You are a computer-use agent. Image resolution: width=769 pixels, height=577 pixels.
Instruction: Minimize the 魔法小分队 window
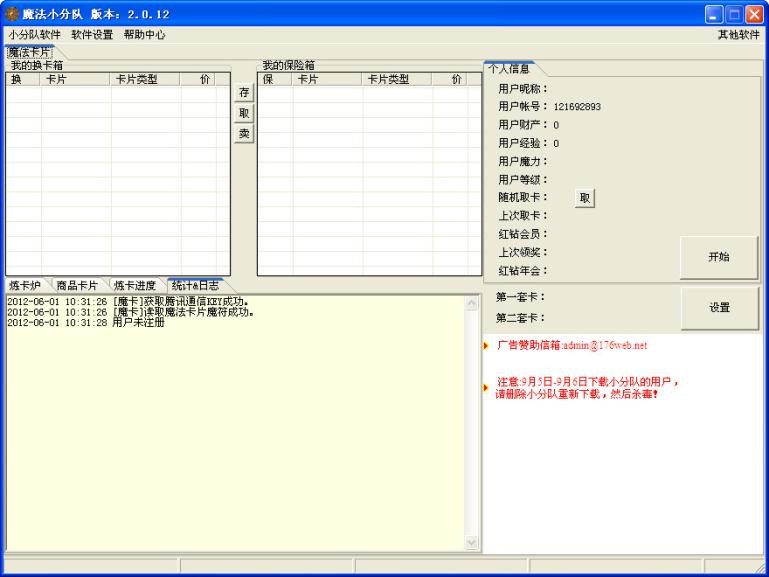point(714,15)
